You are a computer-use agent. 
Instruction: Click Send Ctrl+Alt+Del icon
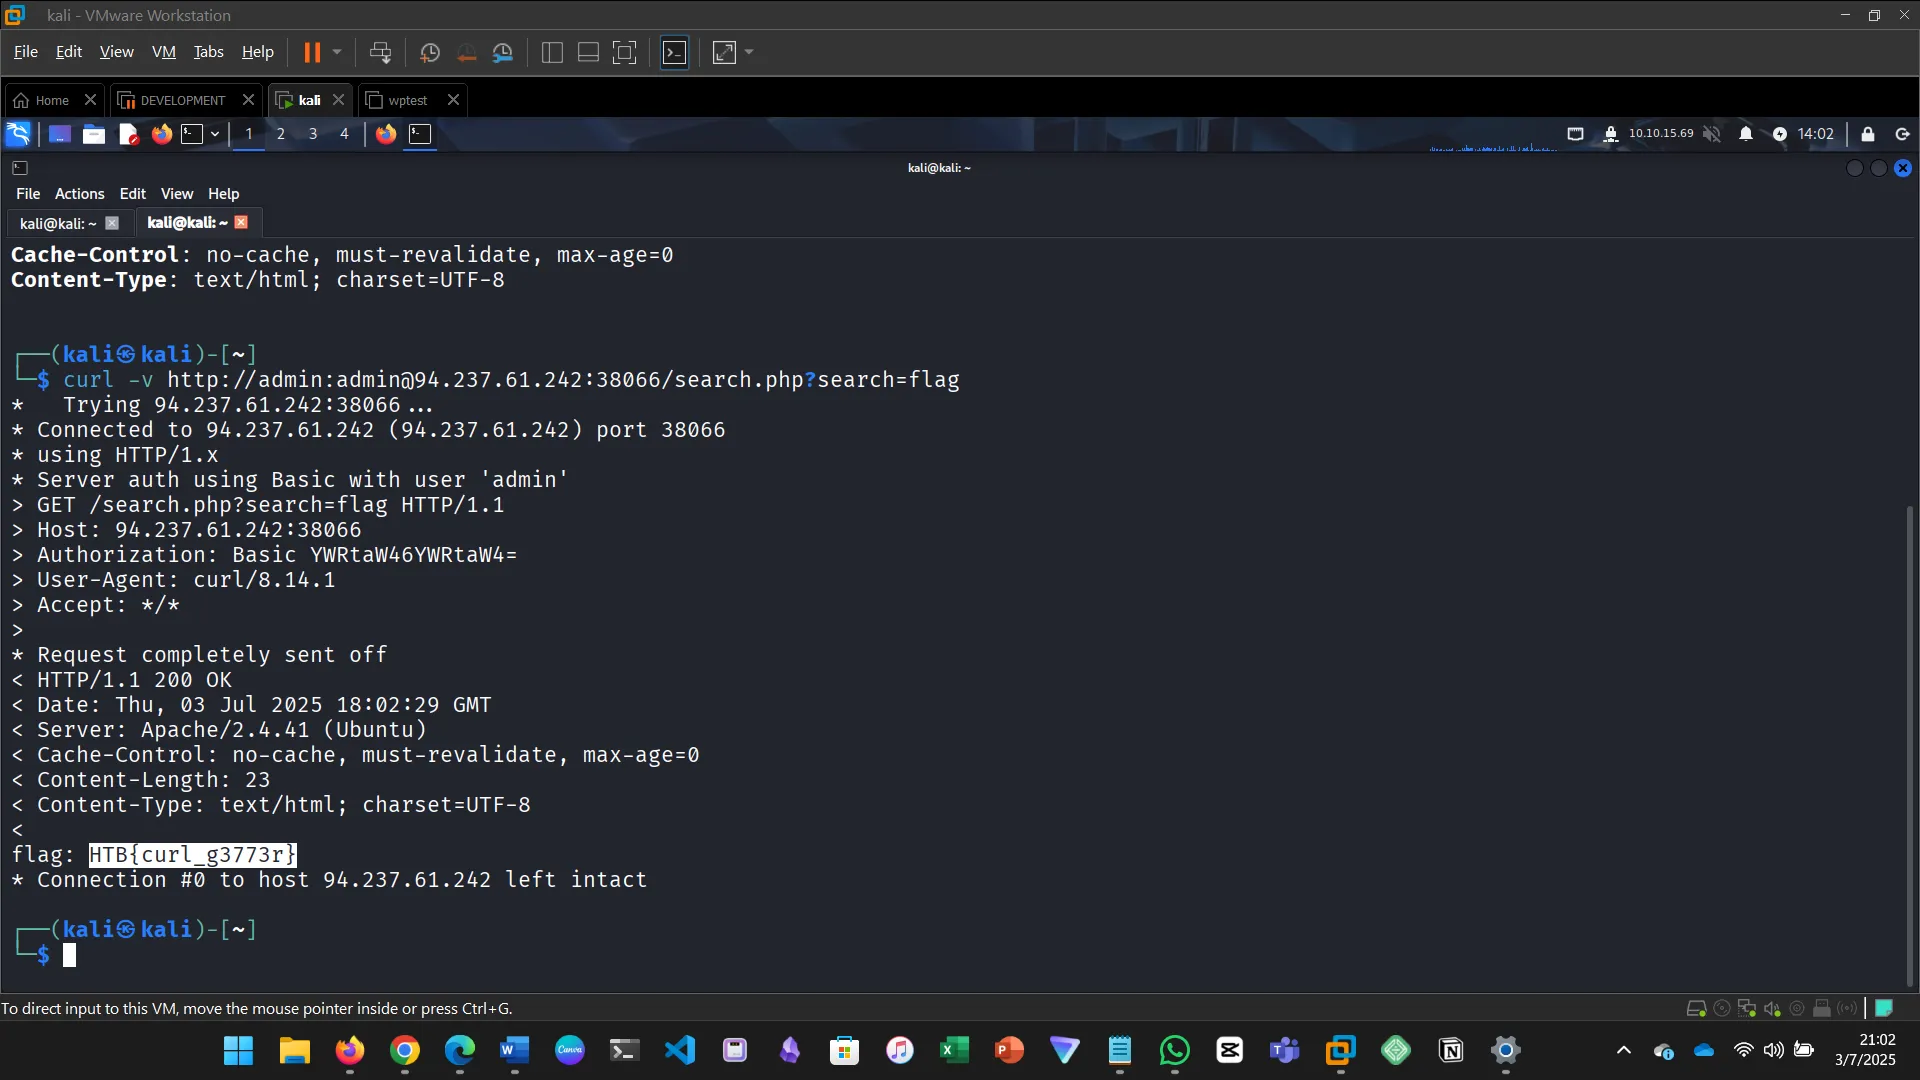[380, 52]
